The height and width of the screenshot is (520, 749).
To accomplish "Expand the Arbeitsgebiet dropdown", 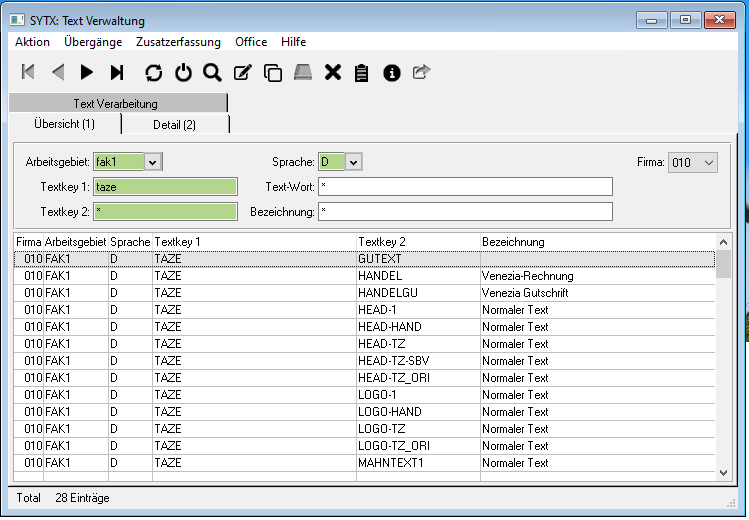I will pos(152,162).
